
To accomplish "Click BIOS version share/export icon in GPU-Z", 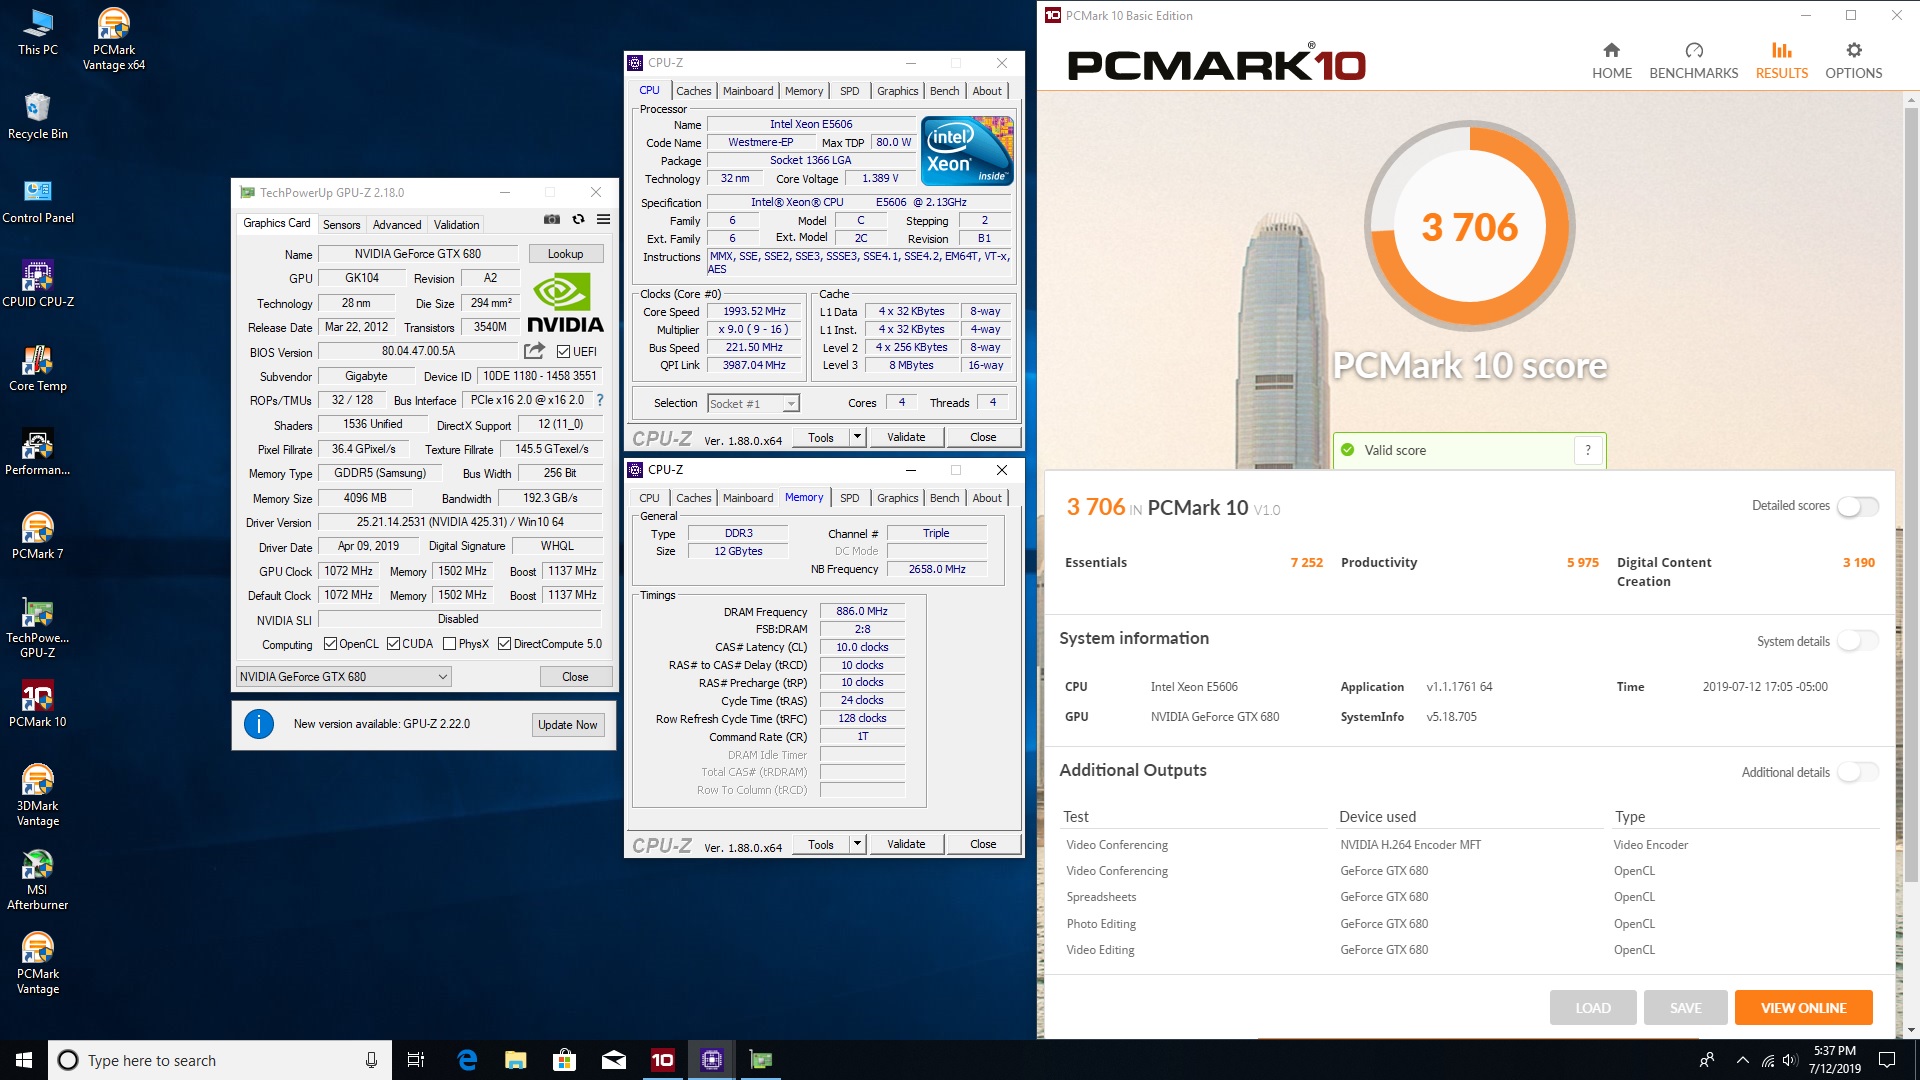I will (x=535, y=351).
